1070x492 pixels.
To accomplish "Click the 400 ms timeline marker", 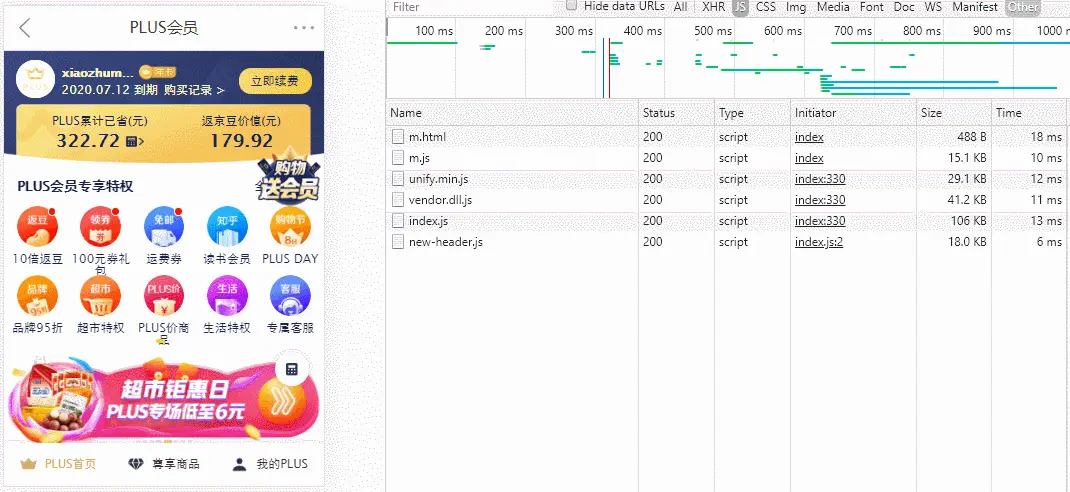I will pyautogui.click(x=643, y=31).
